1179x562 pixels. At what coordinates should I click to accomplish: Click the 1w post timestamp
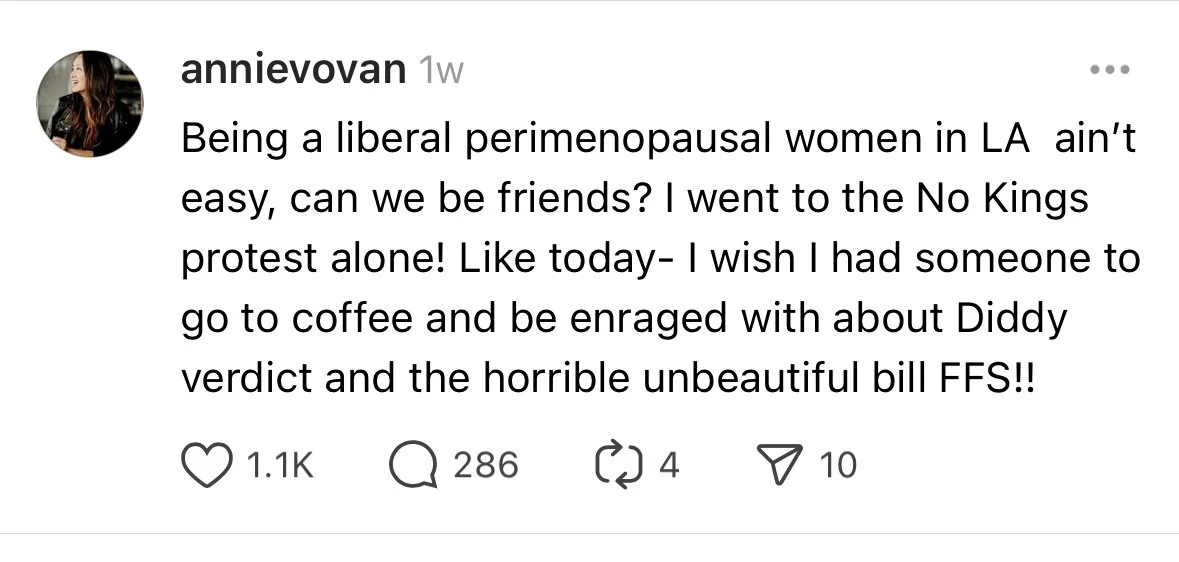[441, 71]
